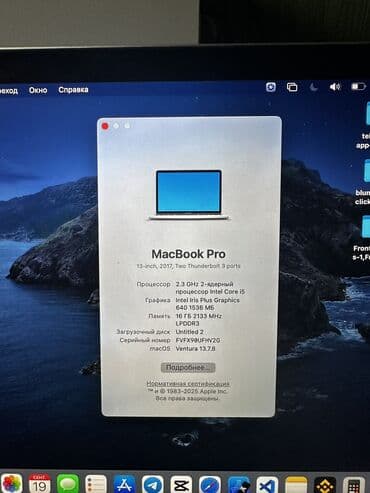
Task: Select serial number FVFX98UFHV20 text
Action: [198, 340]
